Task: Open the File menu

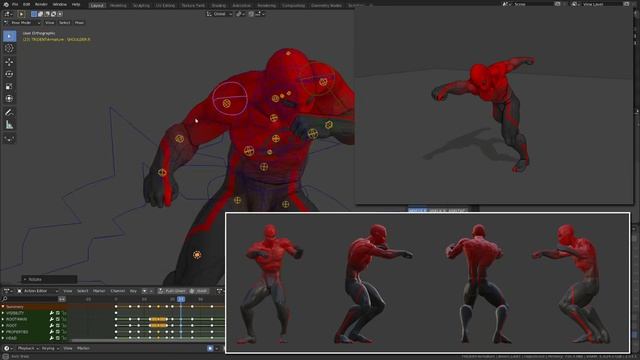Action: pos(15,4)
